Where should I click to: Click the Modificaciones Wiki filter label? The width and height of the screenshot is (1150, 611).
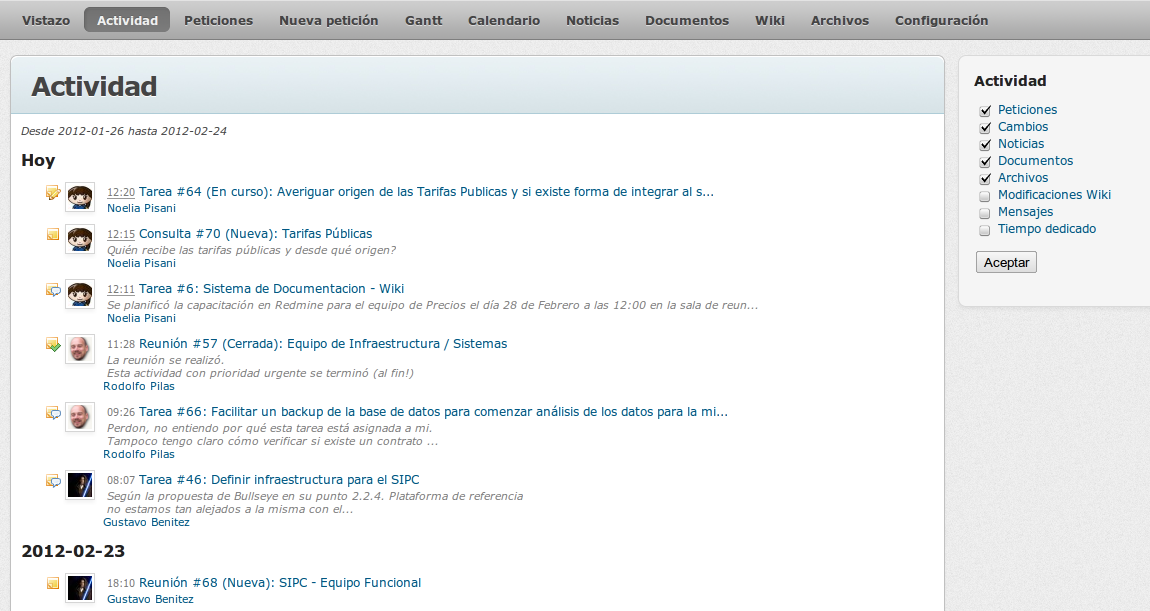click(1054, 195)
